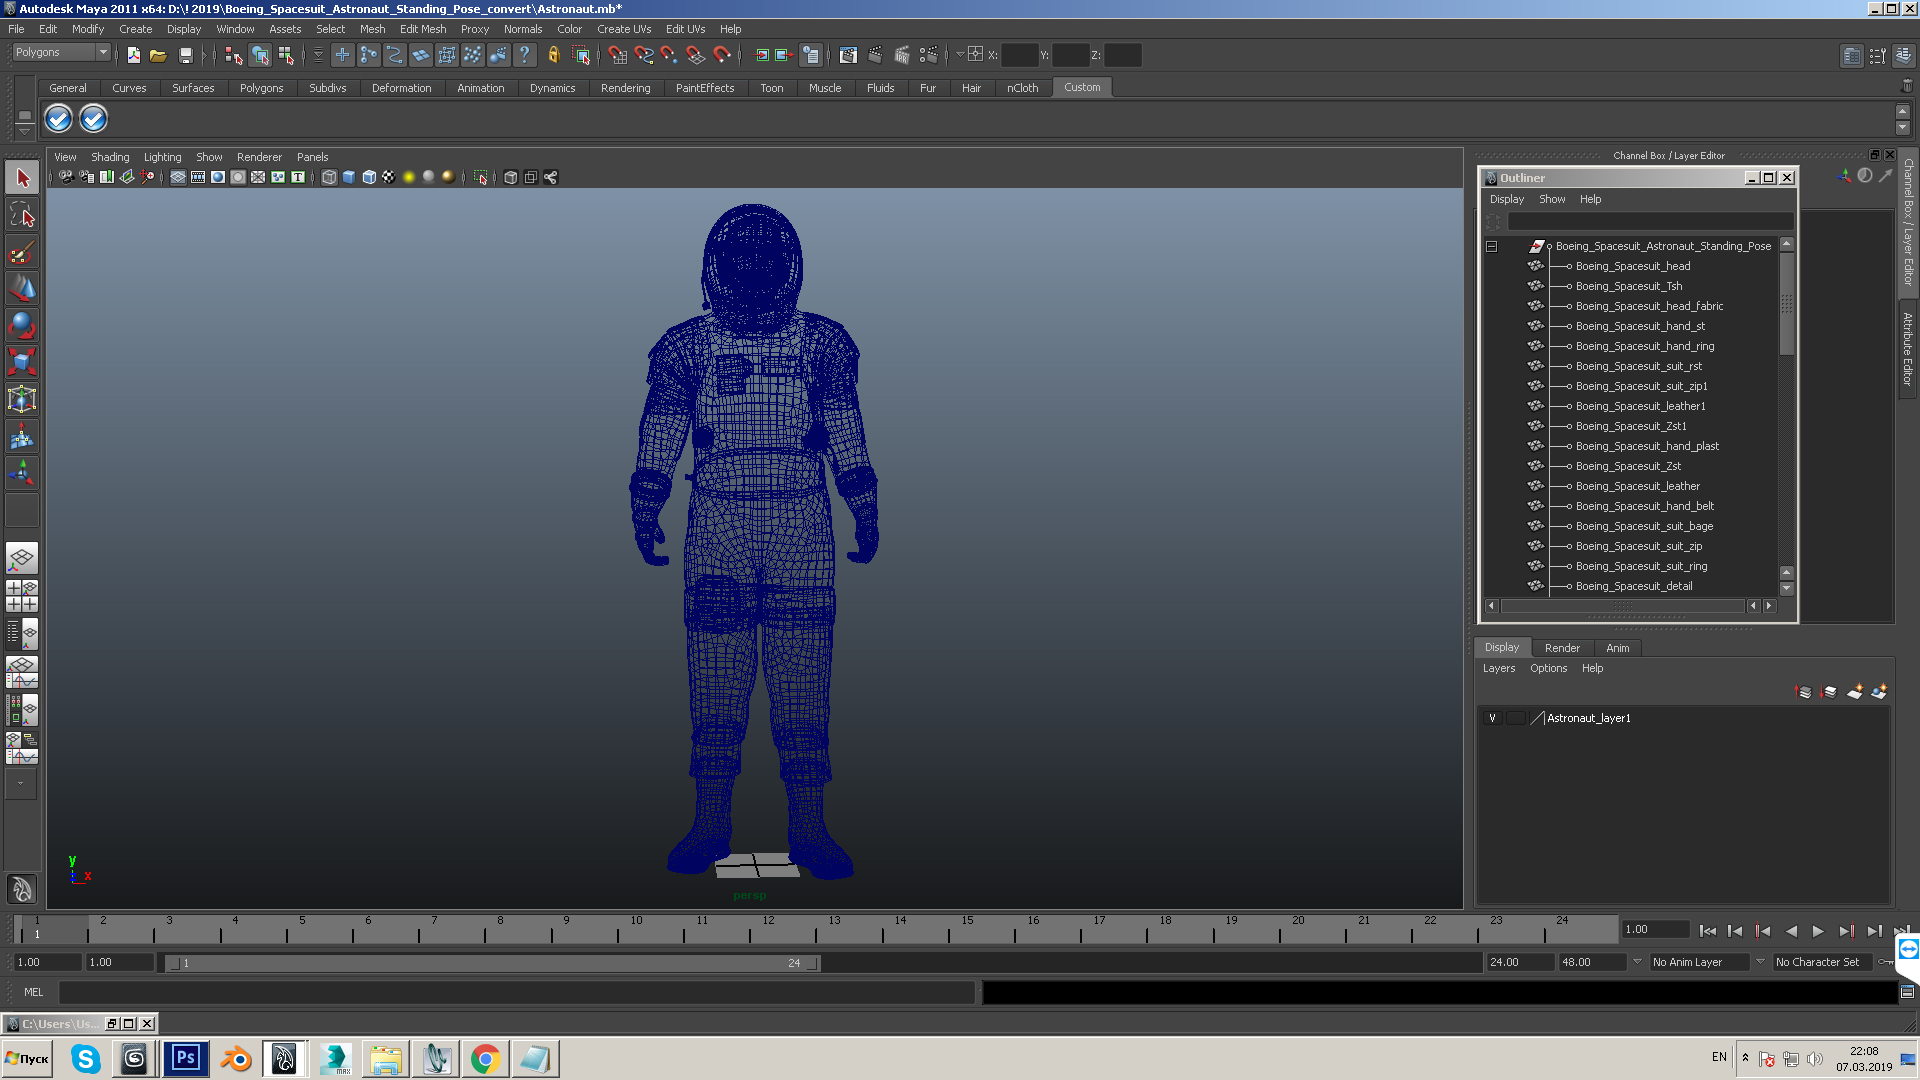Click the Animation tab in shelf
Viewport: 1920px width, 1080px height.
(480, 87)
